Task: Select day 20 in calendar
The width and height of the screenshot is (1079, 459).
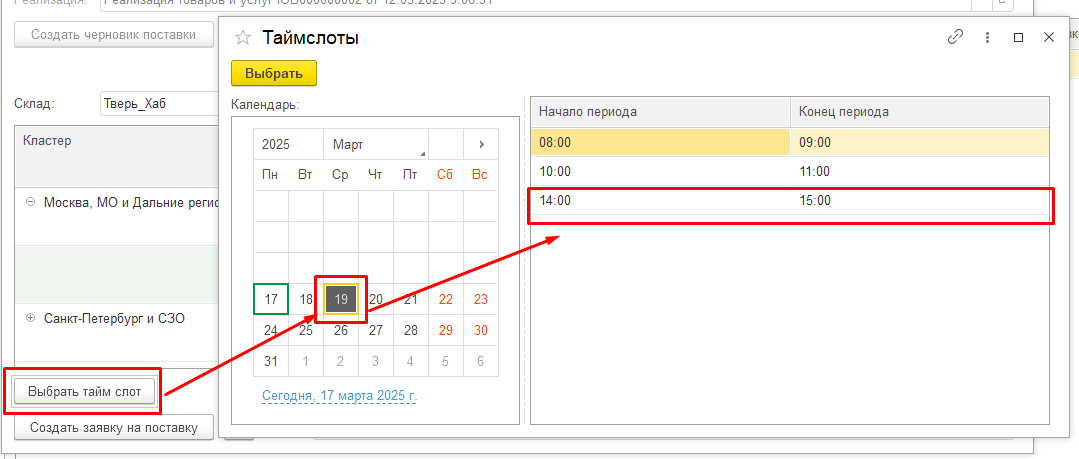Action: 376,299
